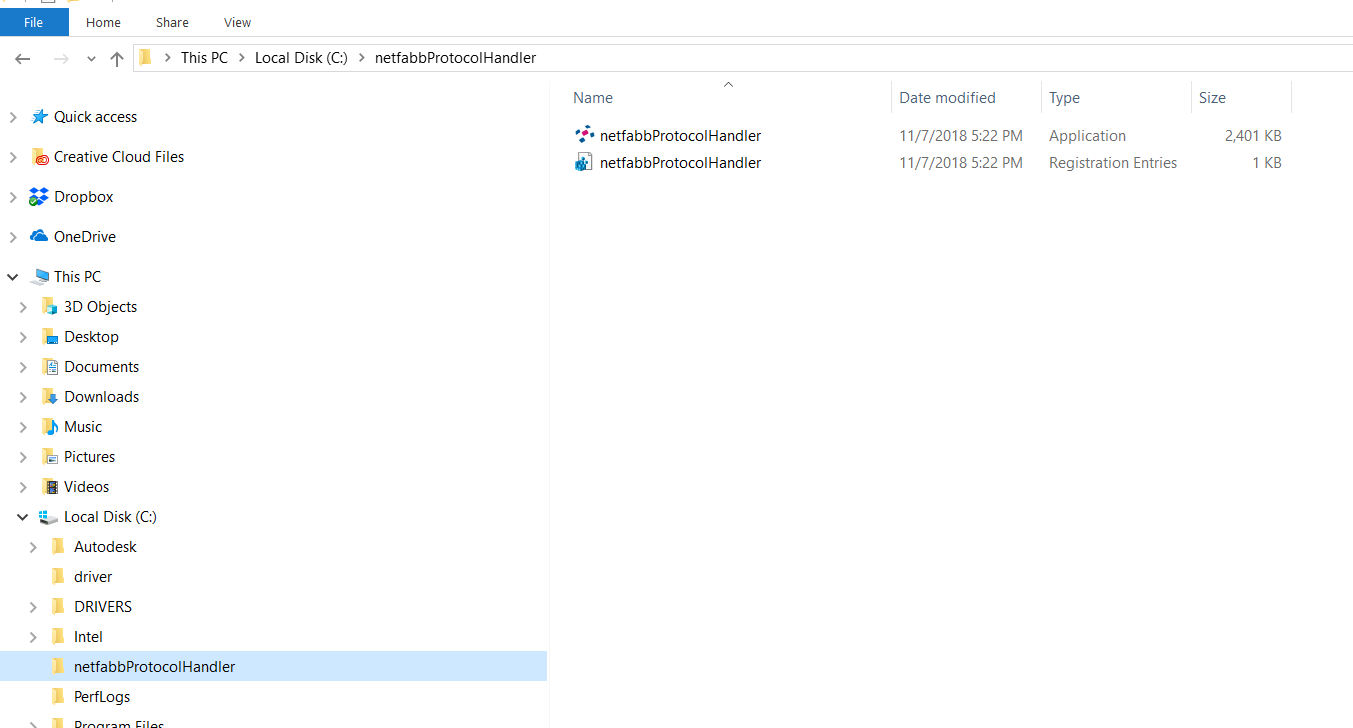Go back using the Back arrow button
Image resolution: width=1353 pixels, height=728 pixels.
click(x=23, y=59)
